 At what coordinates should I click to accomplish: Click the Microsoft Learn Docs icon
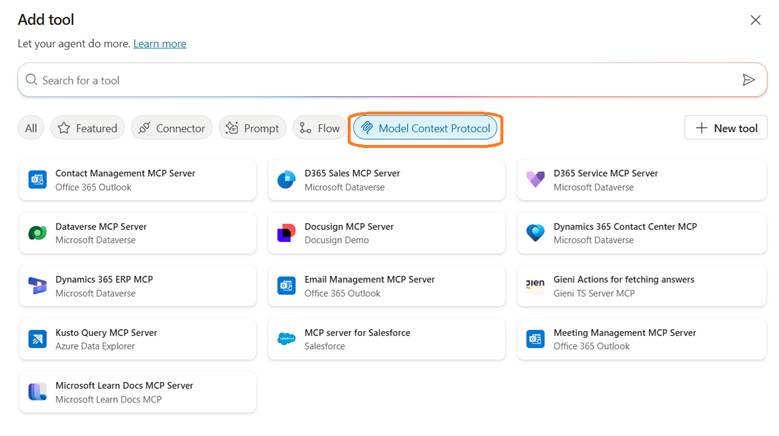tap(37, 392)
